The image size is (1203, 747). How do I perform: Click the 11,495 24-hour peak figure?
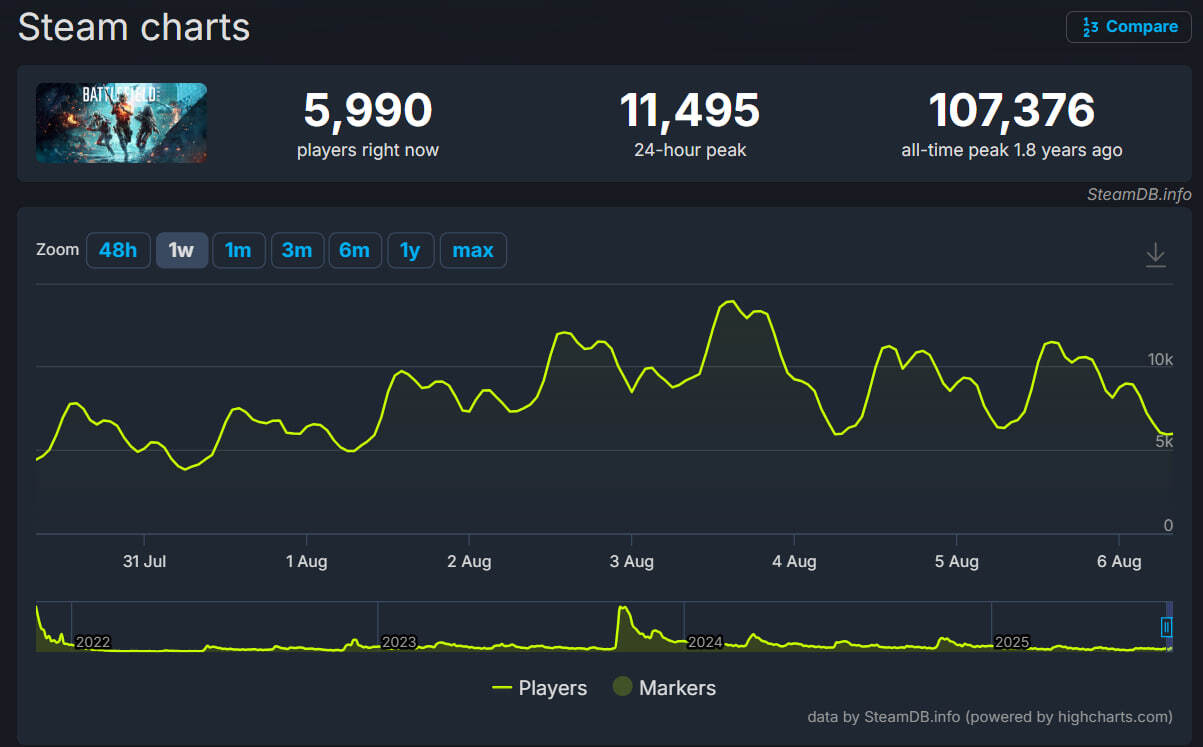click(689, 110)
